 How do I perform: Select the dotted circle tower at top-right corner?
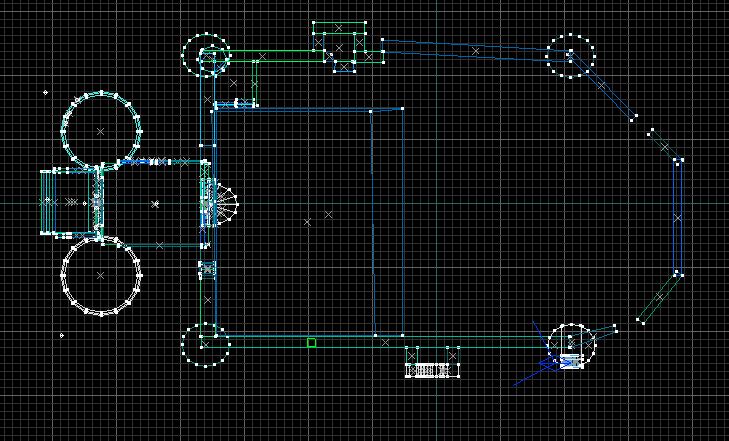tap(570, 55)
